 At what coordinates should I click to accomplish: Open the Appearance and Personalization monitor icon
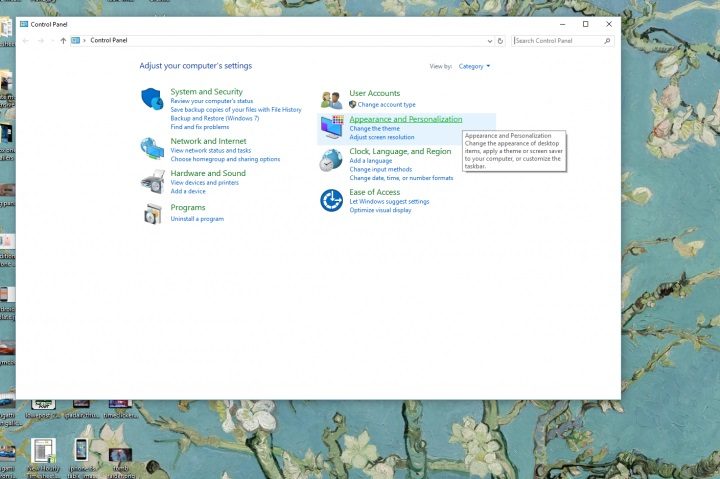[x=331, y=127]
